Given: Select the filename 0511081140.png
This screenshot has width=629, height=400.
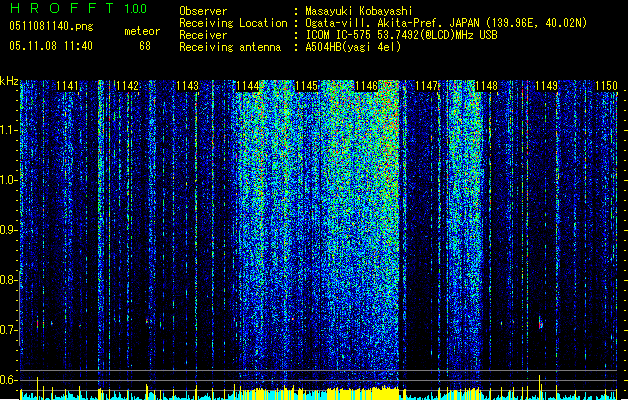Looking at the screenshot, I should pyautogui.click(x=51, y=26).
